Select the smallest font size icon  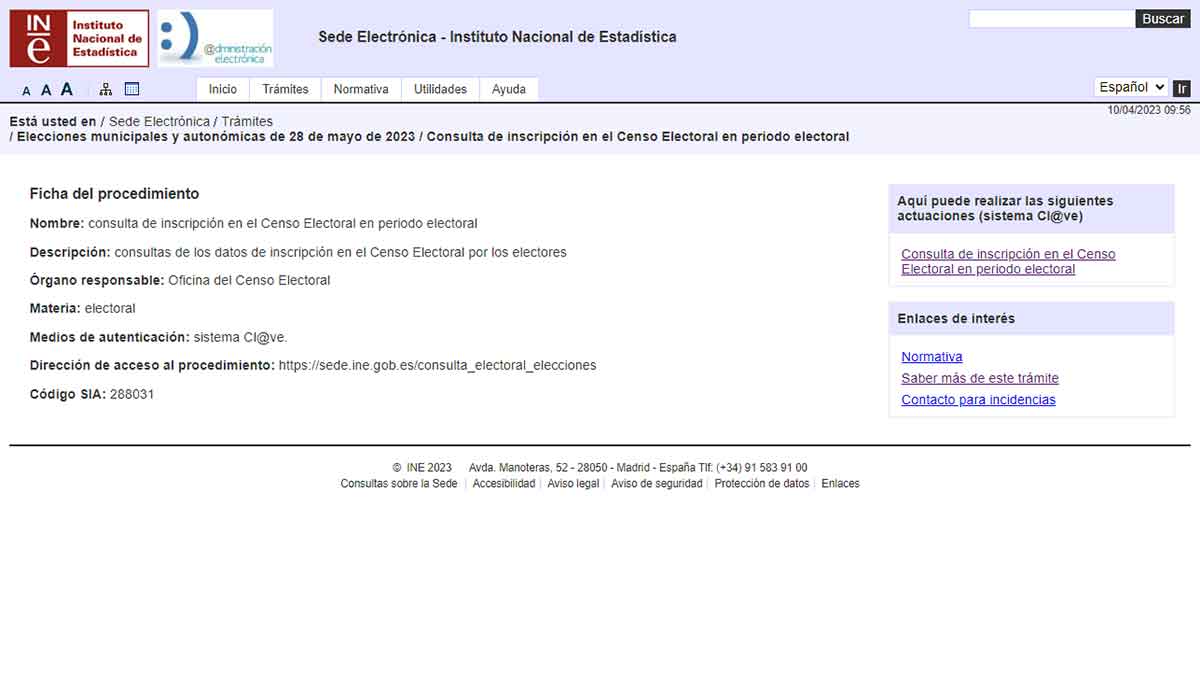[26, 90]
